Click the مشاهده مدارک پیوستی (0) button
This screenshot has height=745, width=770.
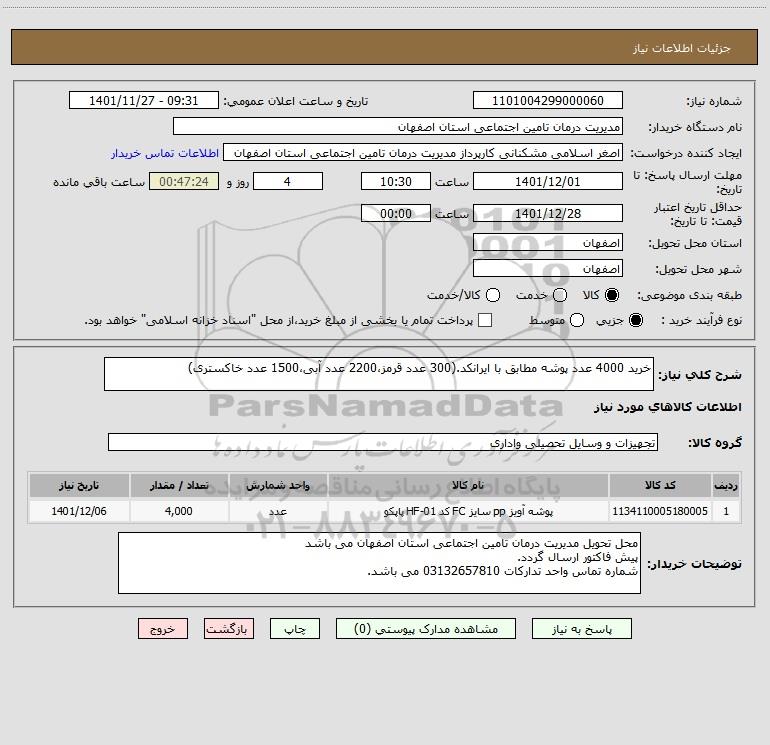pos(426,629)
